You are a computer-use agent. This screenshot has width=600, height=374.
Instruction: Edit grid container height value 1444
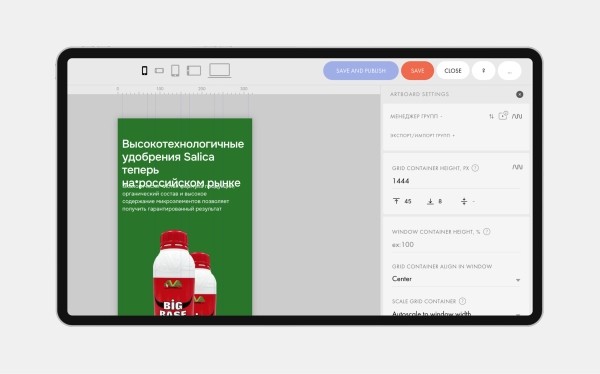455,181
